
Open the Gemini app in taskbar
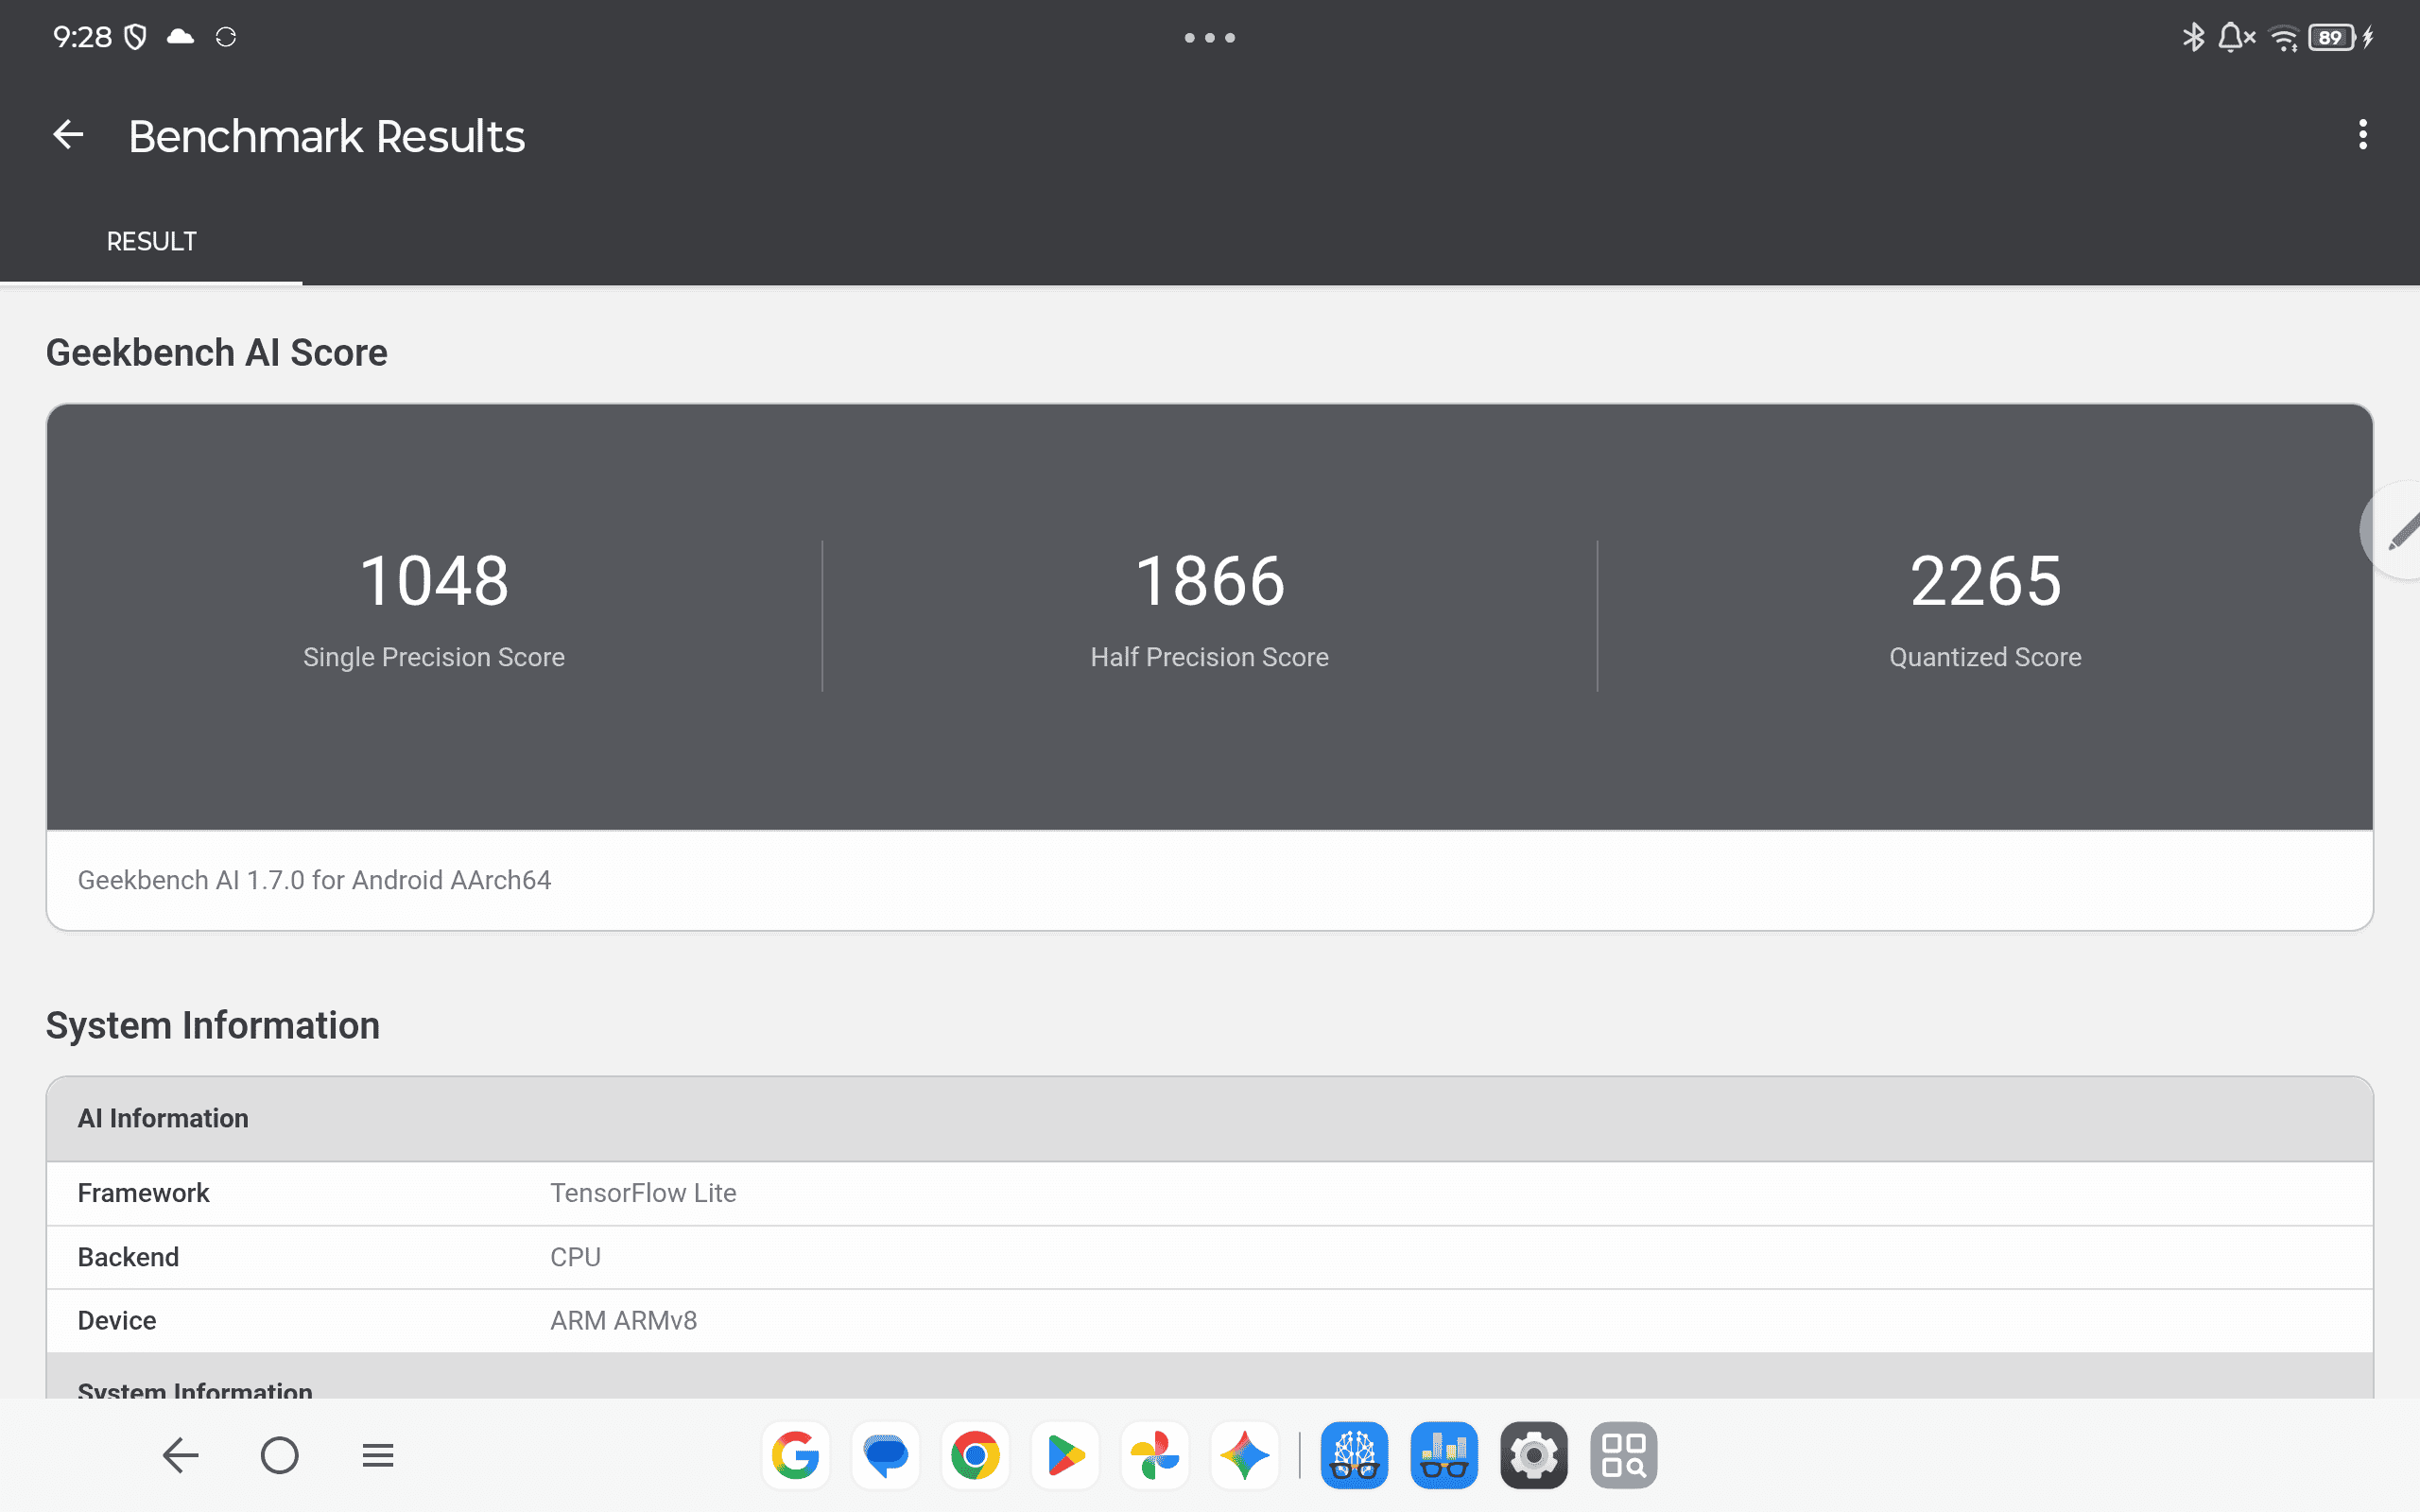[x=1244, y=1455]
